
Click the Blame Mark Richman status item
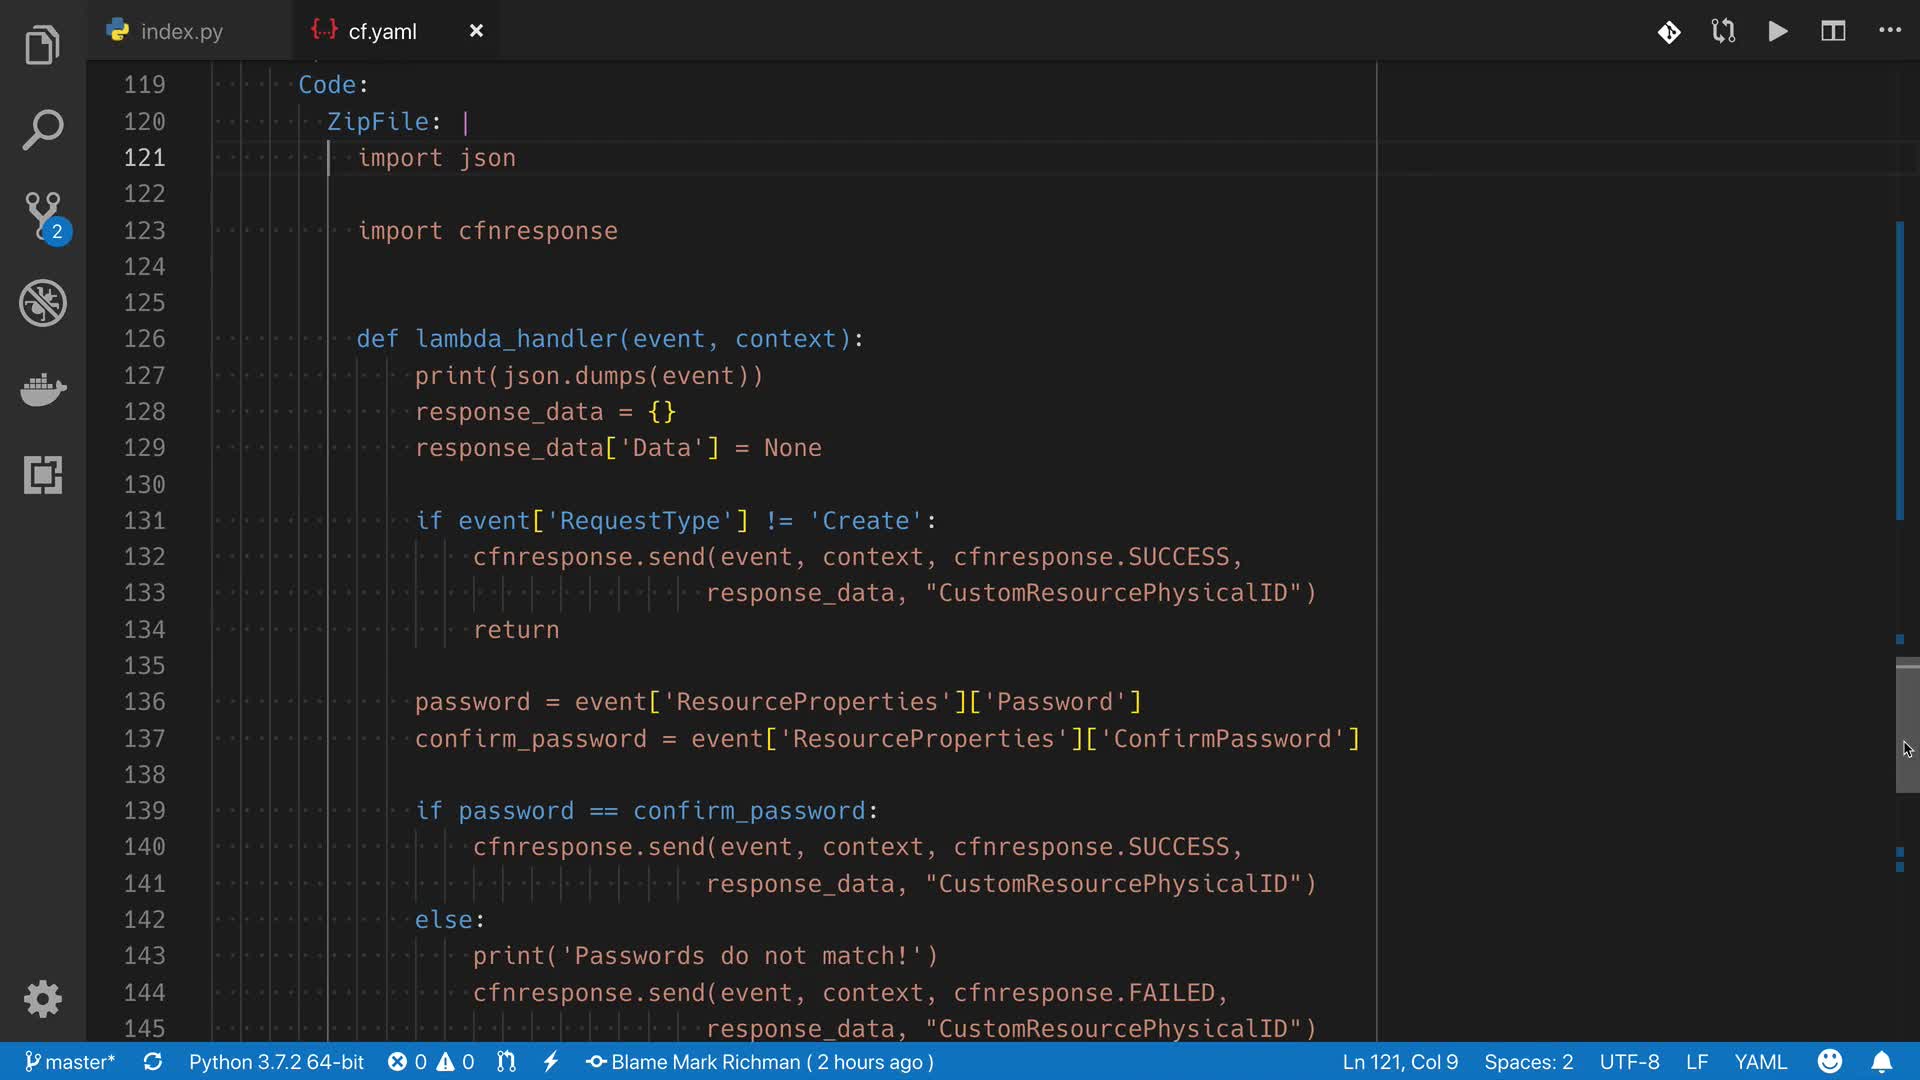coord(760,1062)
